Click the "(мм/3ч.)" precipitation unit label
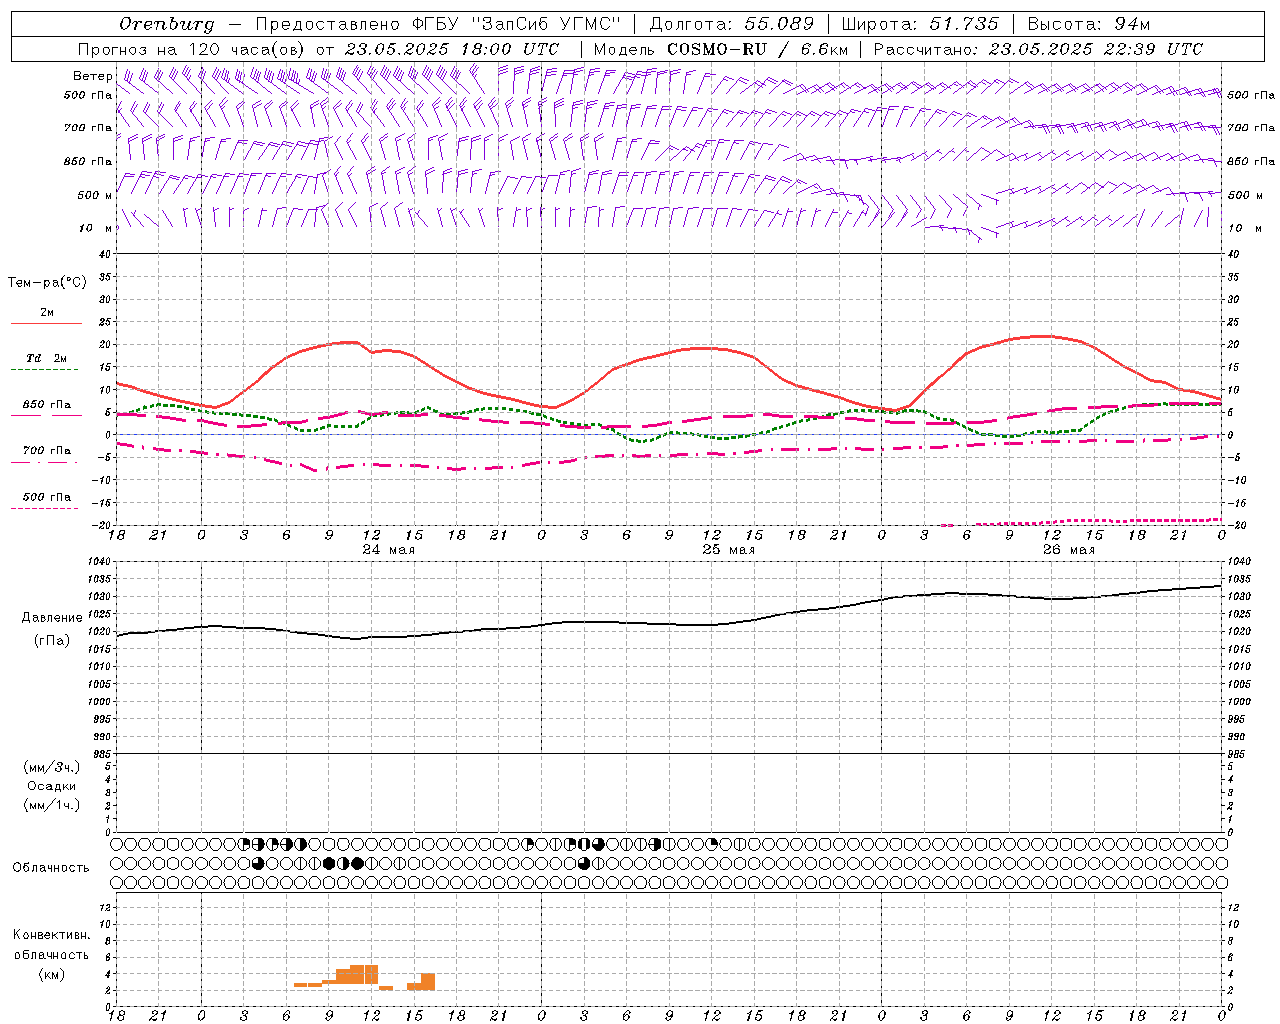Screen dimensions: 1280x1024 click(52, 767)
